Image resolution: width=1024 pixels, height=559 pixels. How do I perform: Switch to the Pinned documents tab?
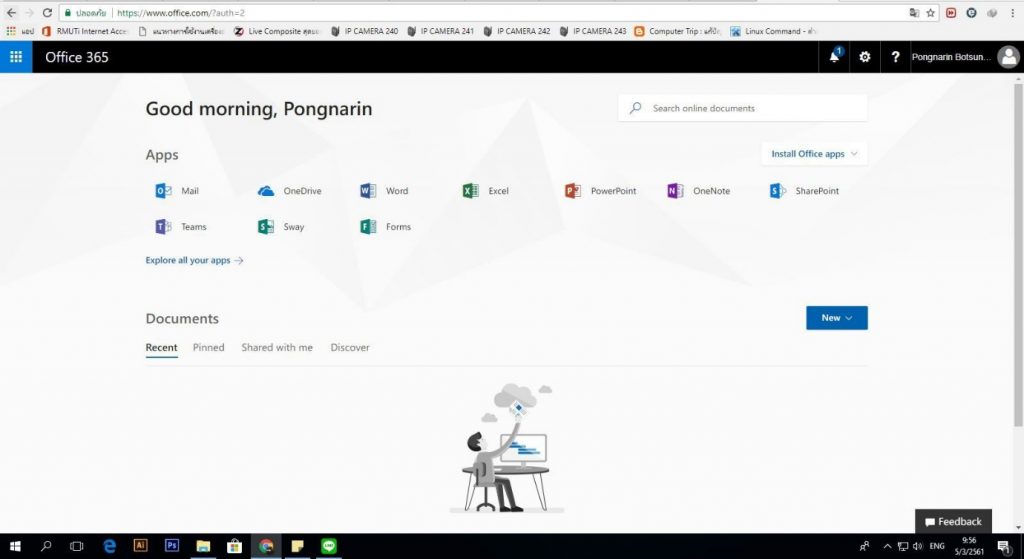coord(208,348)
